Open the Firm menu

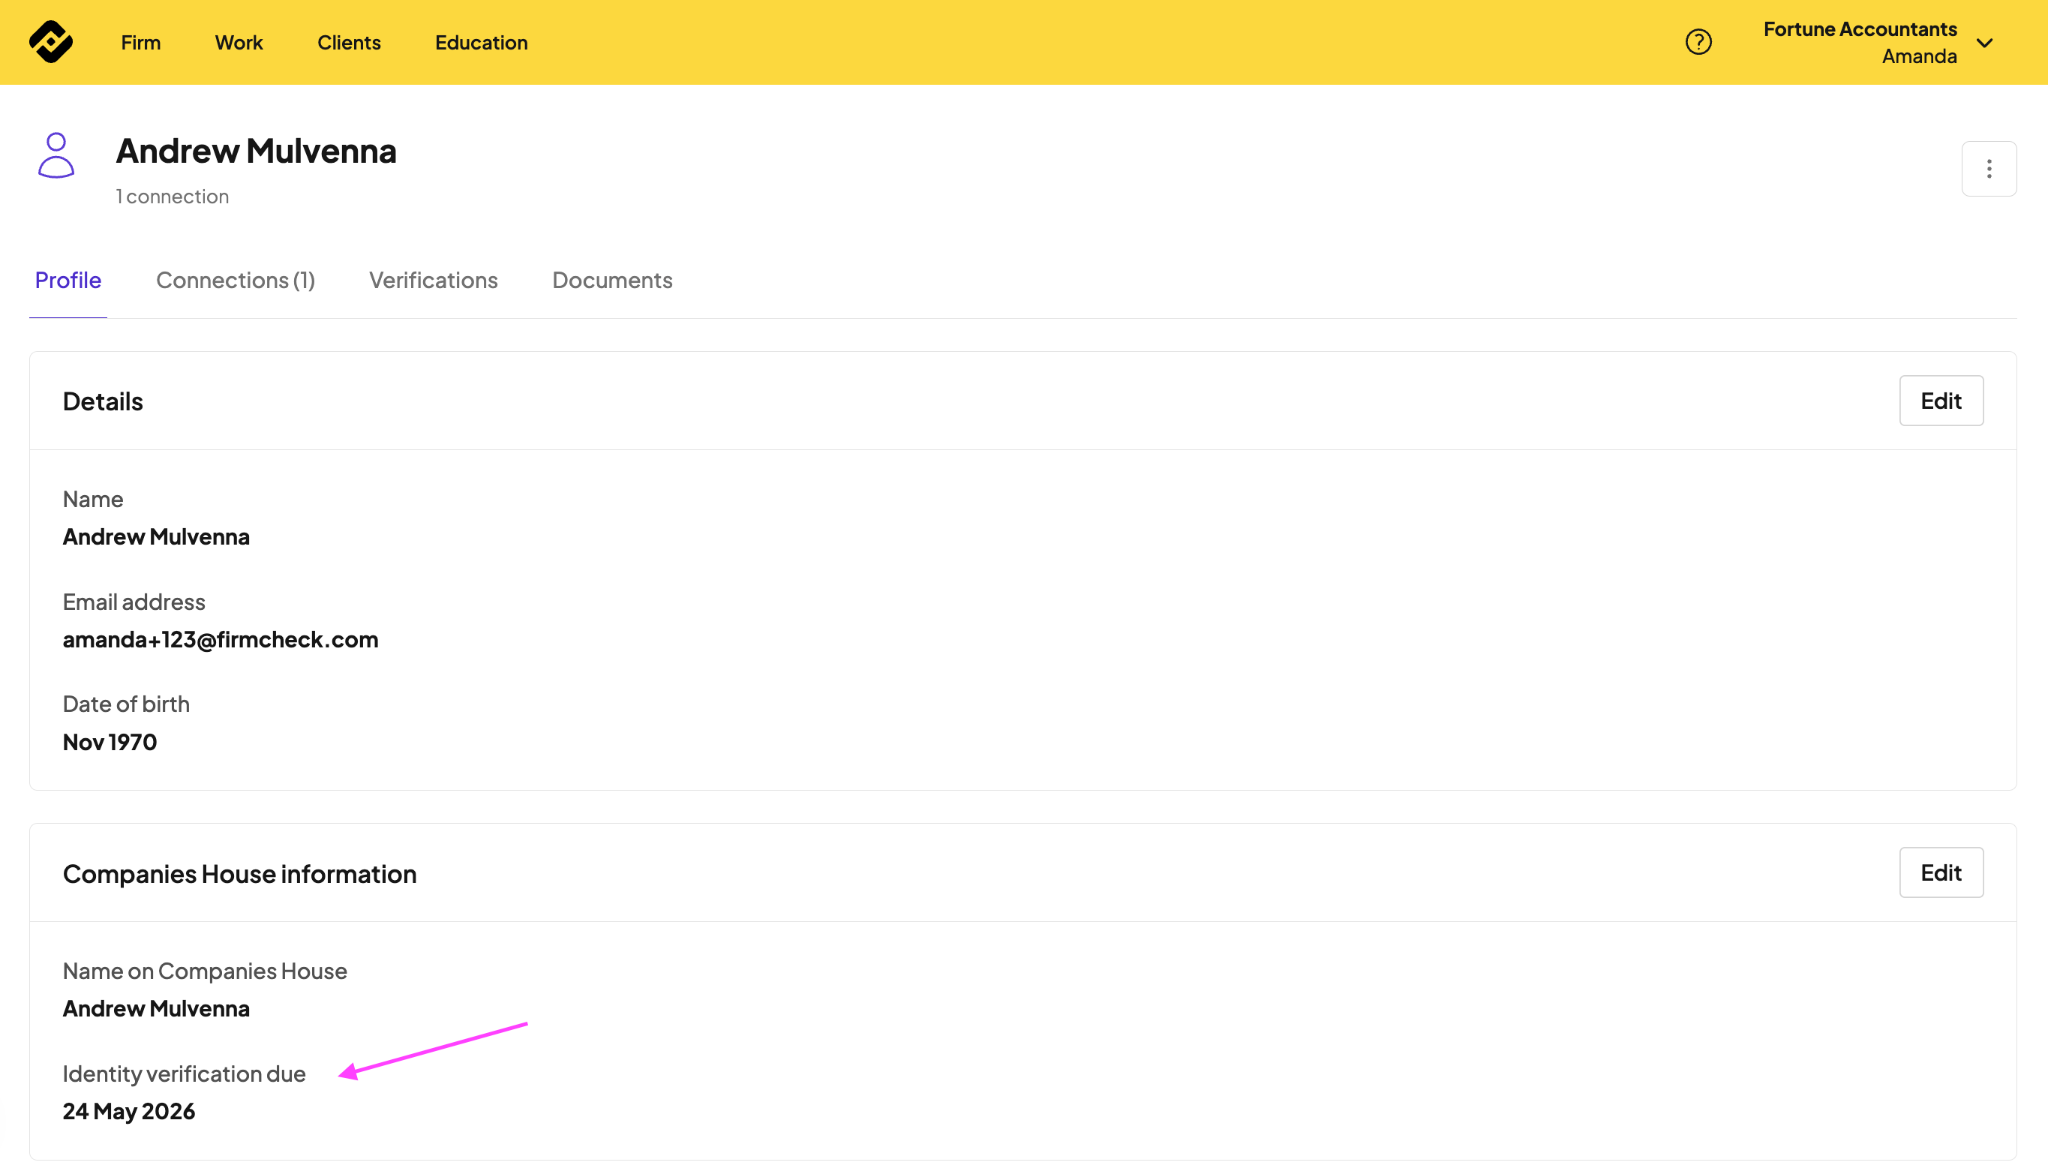[x=141, y=43]
